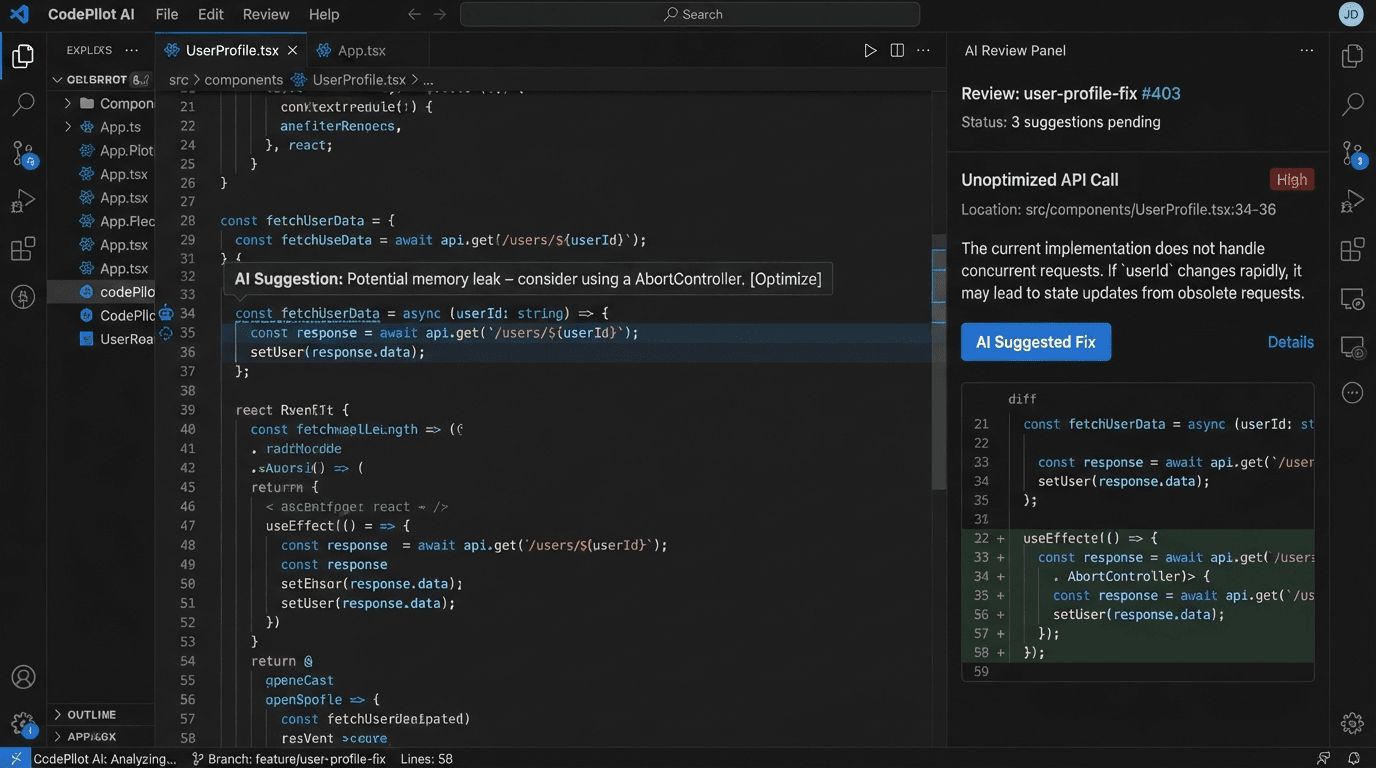
Task: Open AI Review Panel more actions ellipsis
Action: [x=1306, y=50]
